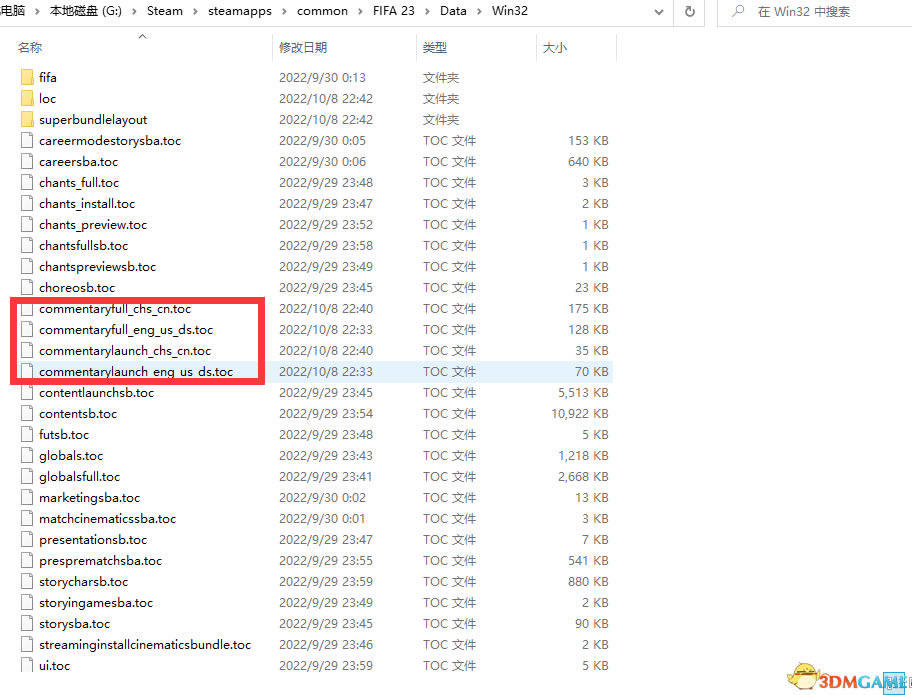This screenshot has height=695, width=912.
Task: Select streaminginstallcinematicsbundle.toc file name
Action: [145, 644]
